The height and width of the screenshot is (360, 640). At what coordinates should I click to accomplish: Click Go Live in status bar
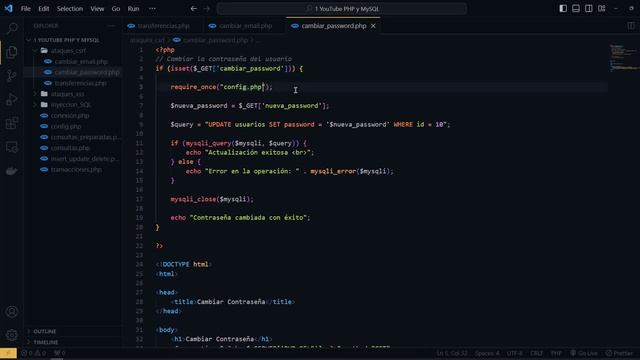pyautogui.click(x=584, y=353)
